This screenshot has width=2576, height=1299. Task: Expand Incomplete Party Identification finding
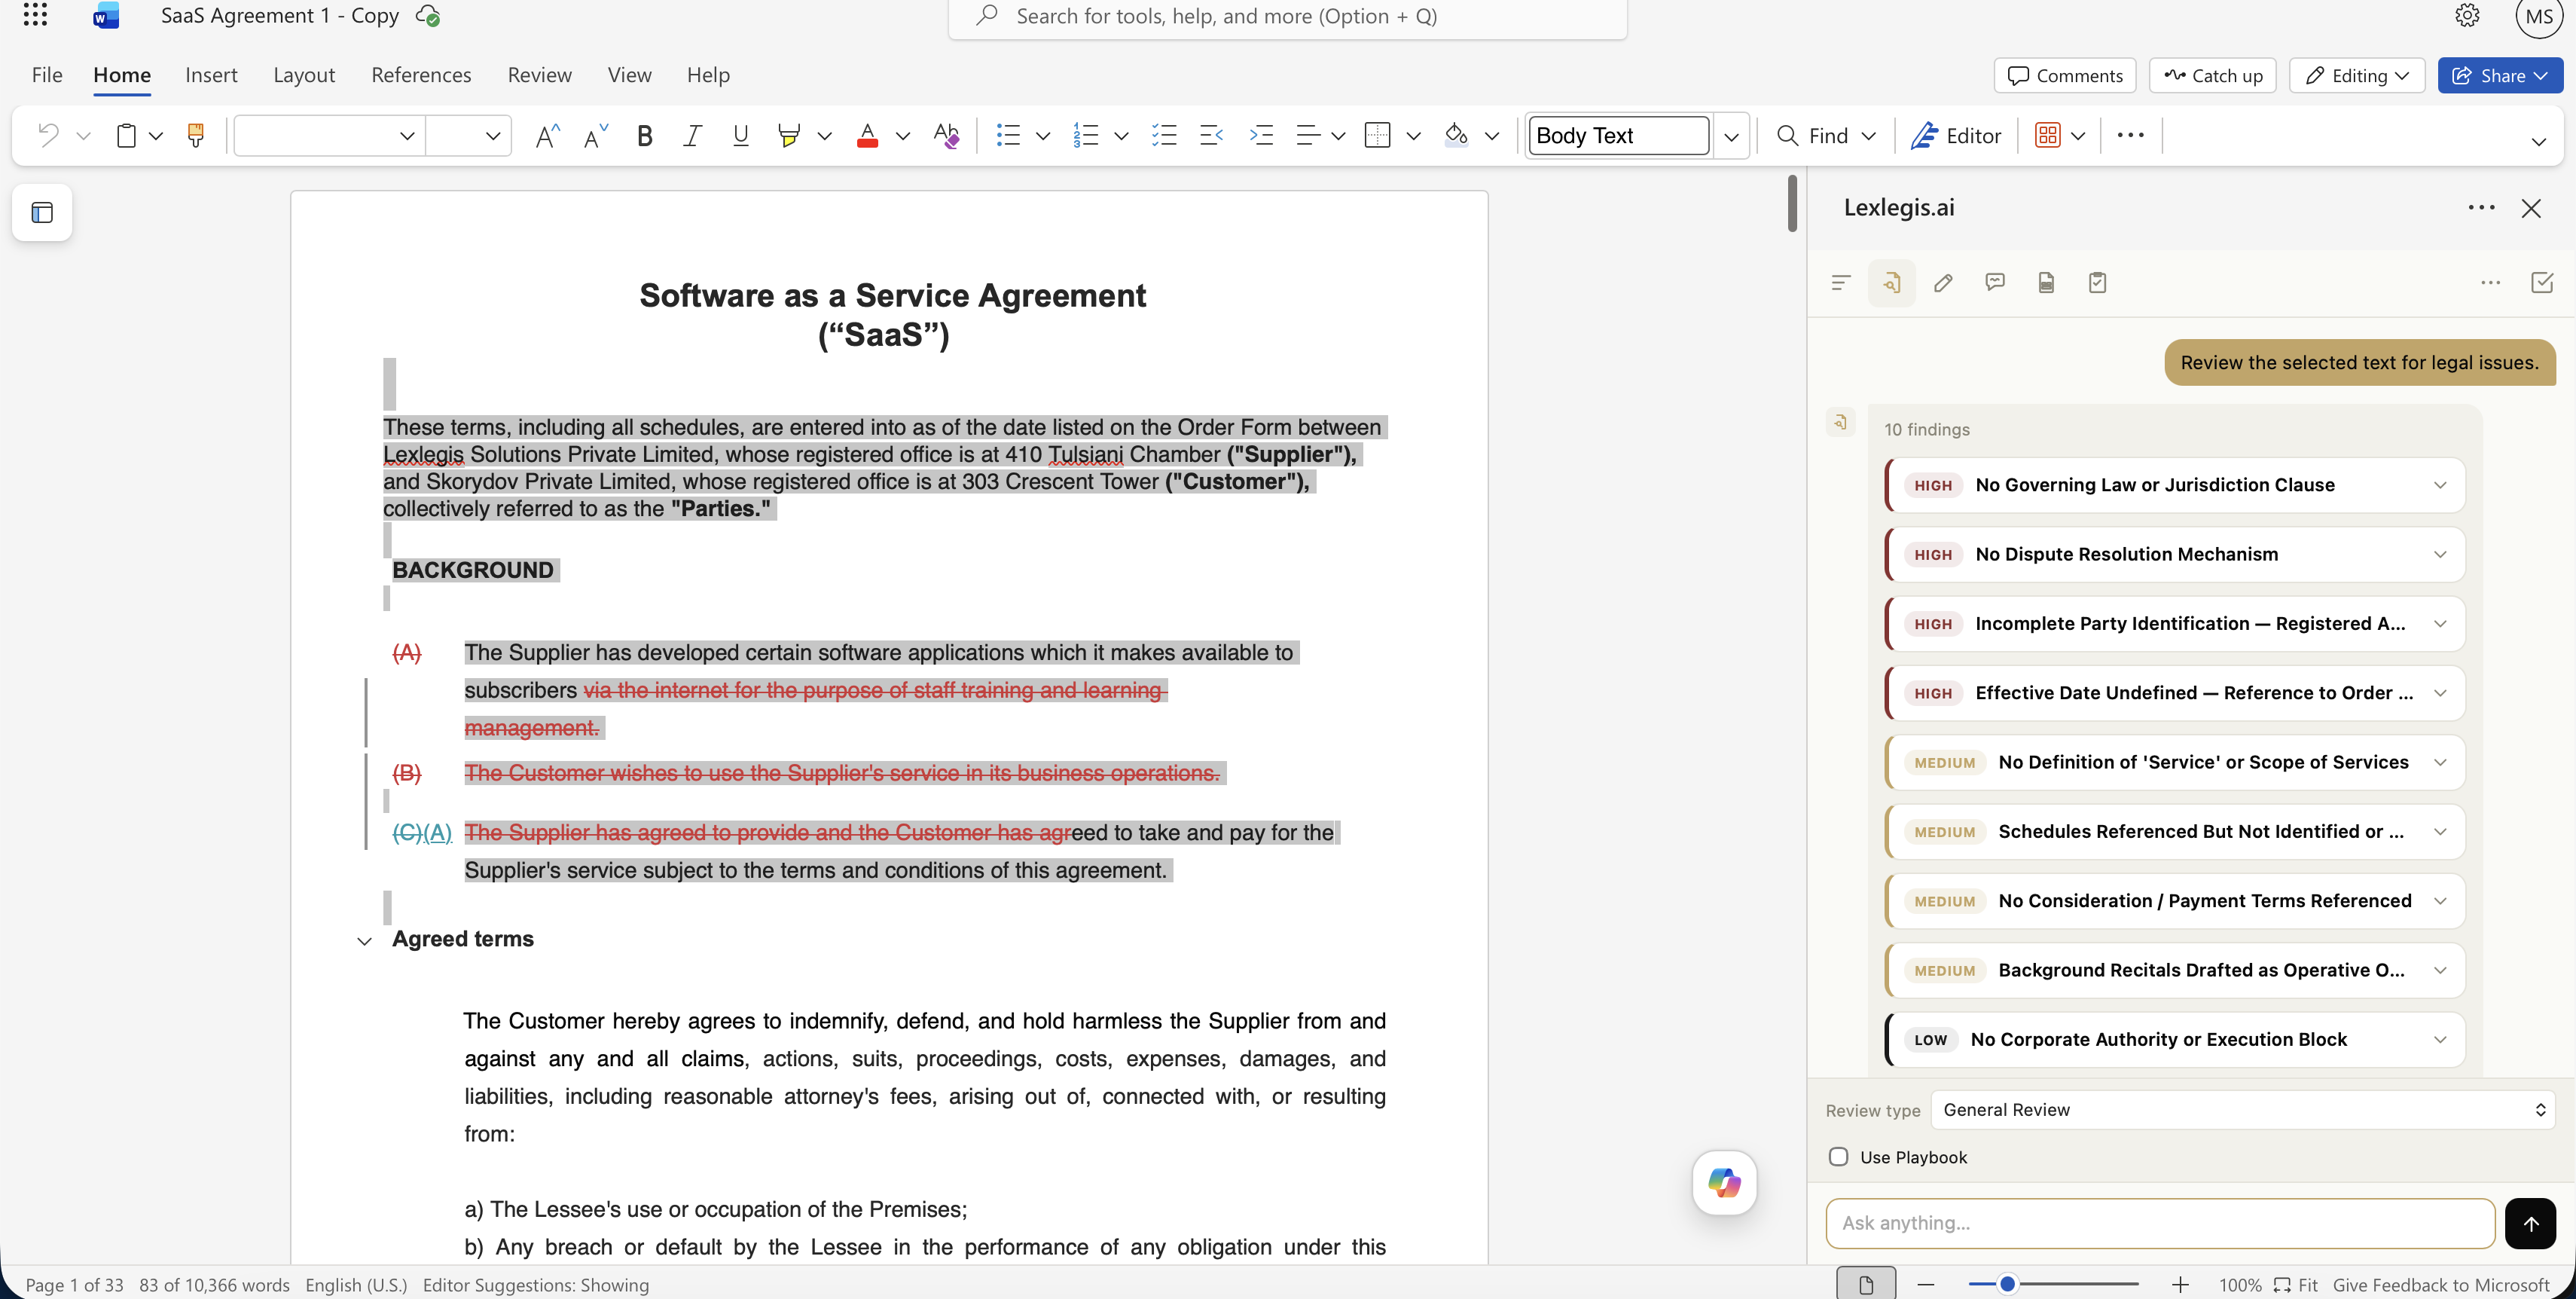pos(2174,624)
